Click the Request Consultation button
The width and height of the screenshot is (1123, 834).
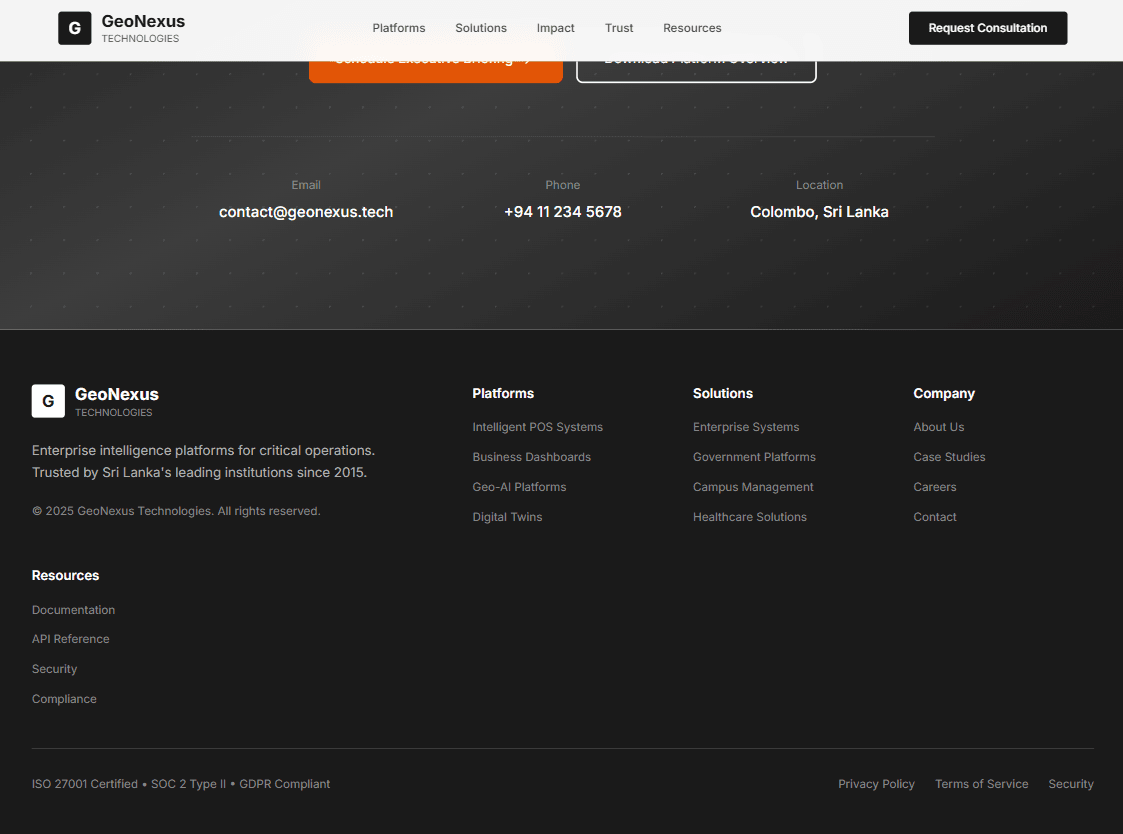click(987, 28)
